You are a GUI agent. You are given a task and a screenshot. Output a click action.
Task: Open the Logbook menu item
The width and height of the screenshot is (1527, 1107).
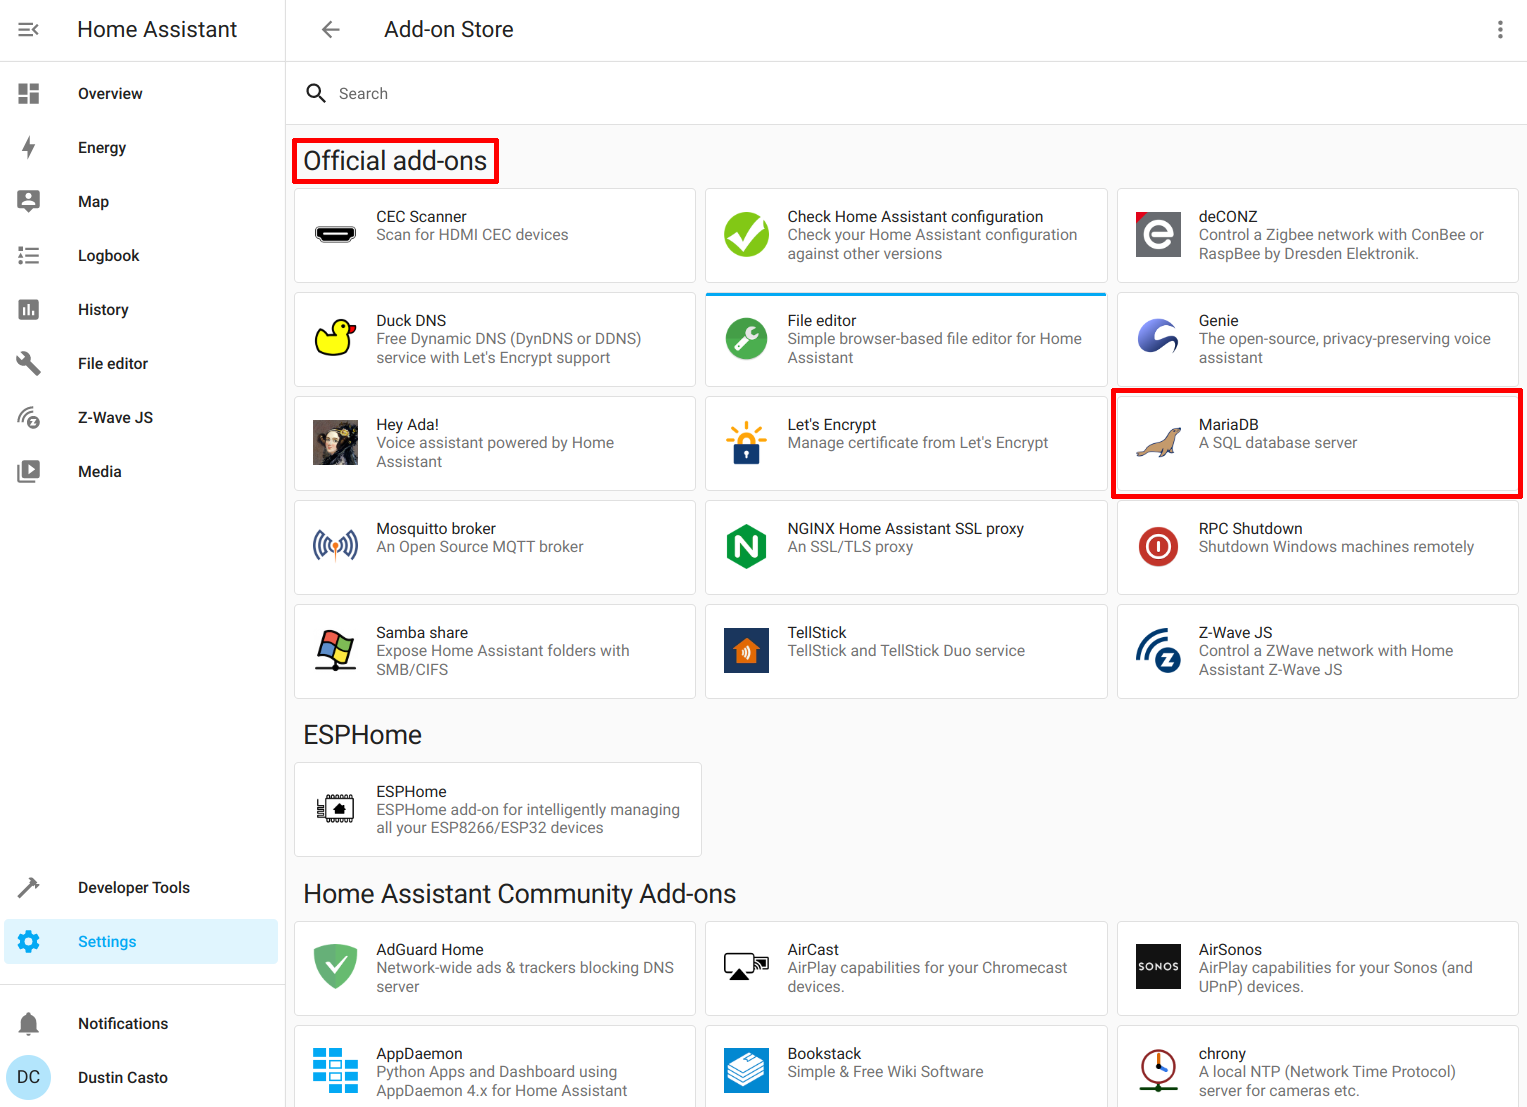(x=141, y=256)
